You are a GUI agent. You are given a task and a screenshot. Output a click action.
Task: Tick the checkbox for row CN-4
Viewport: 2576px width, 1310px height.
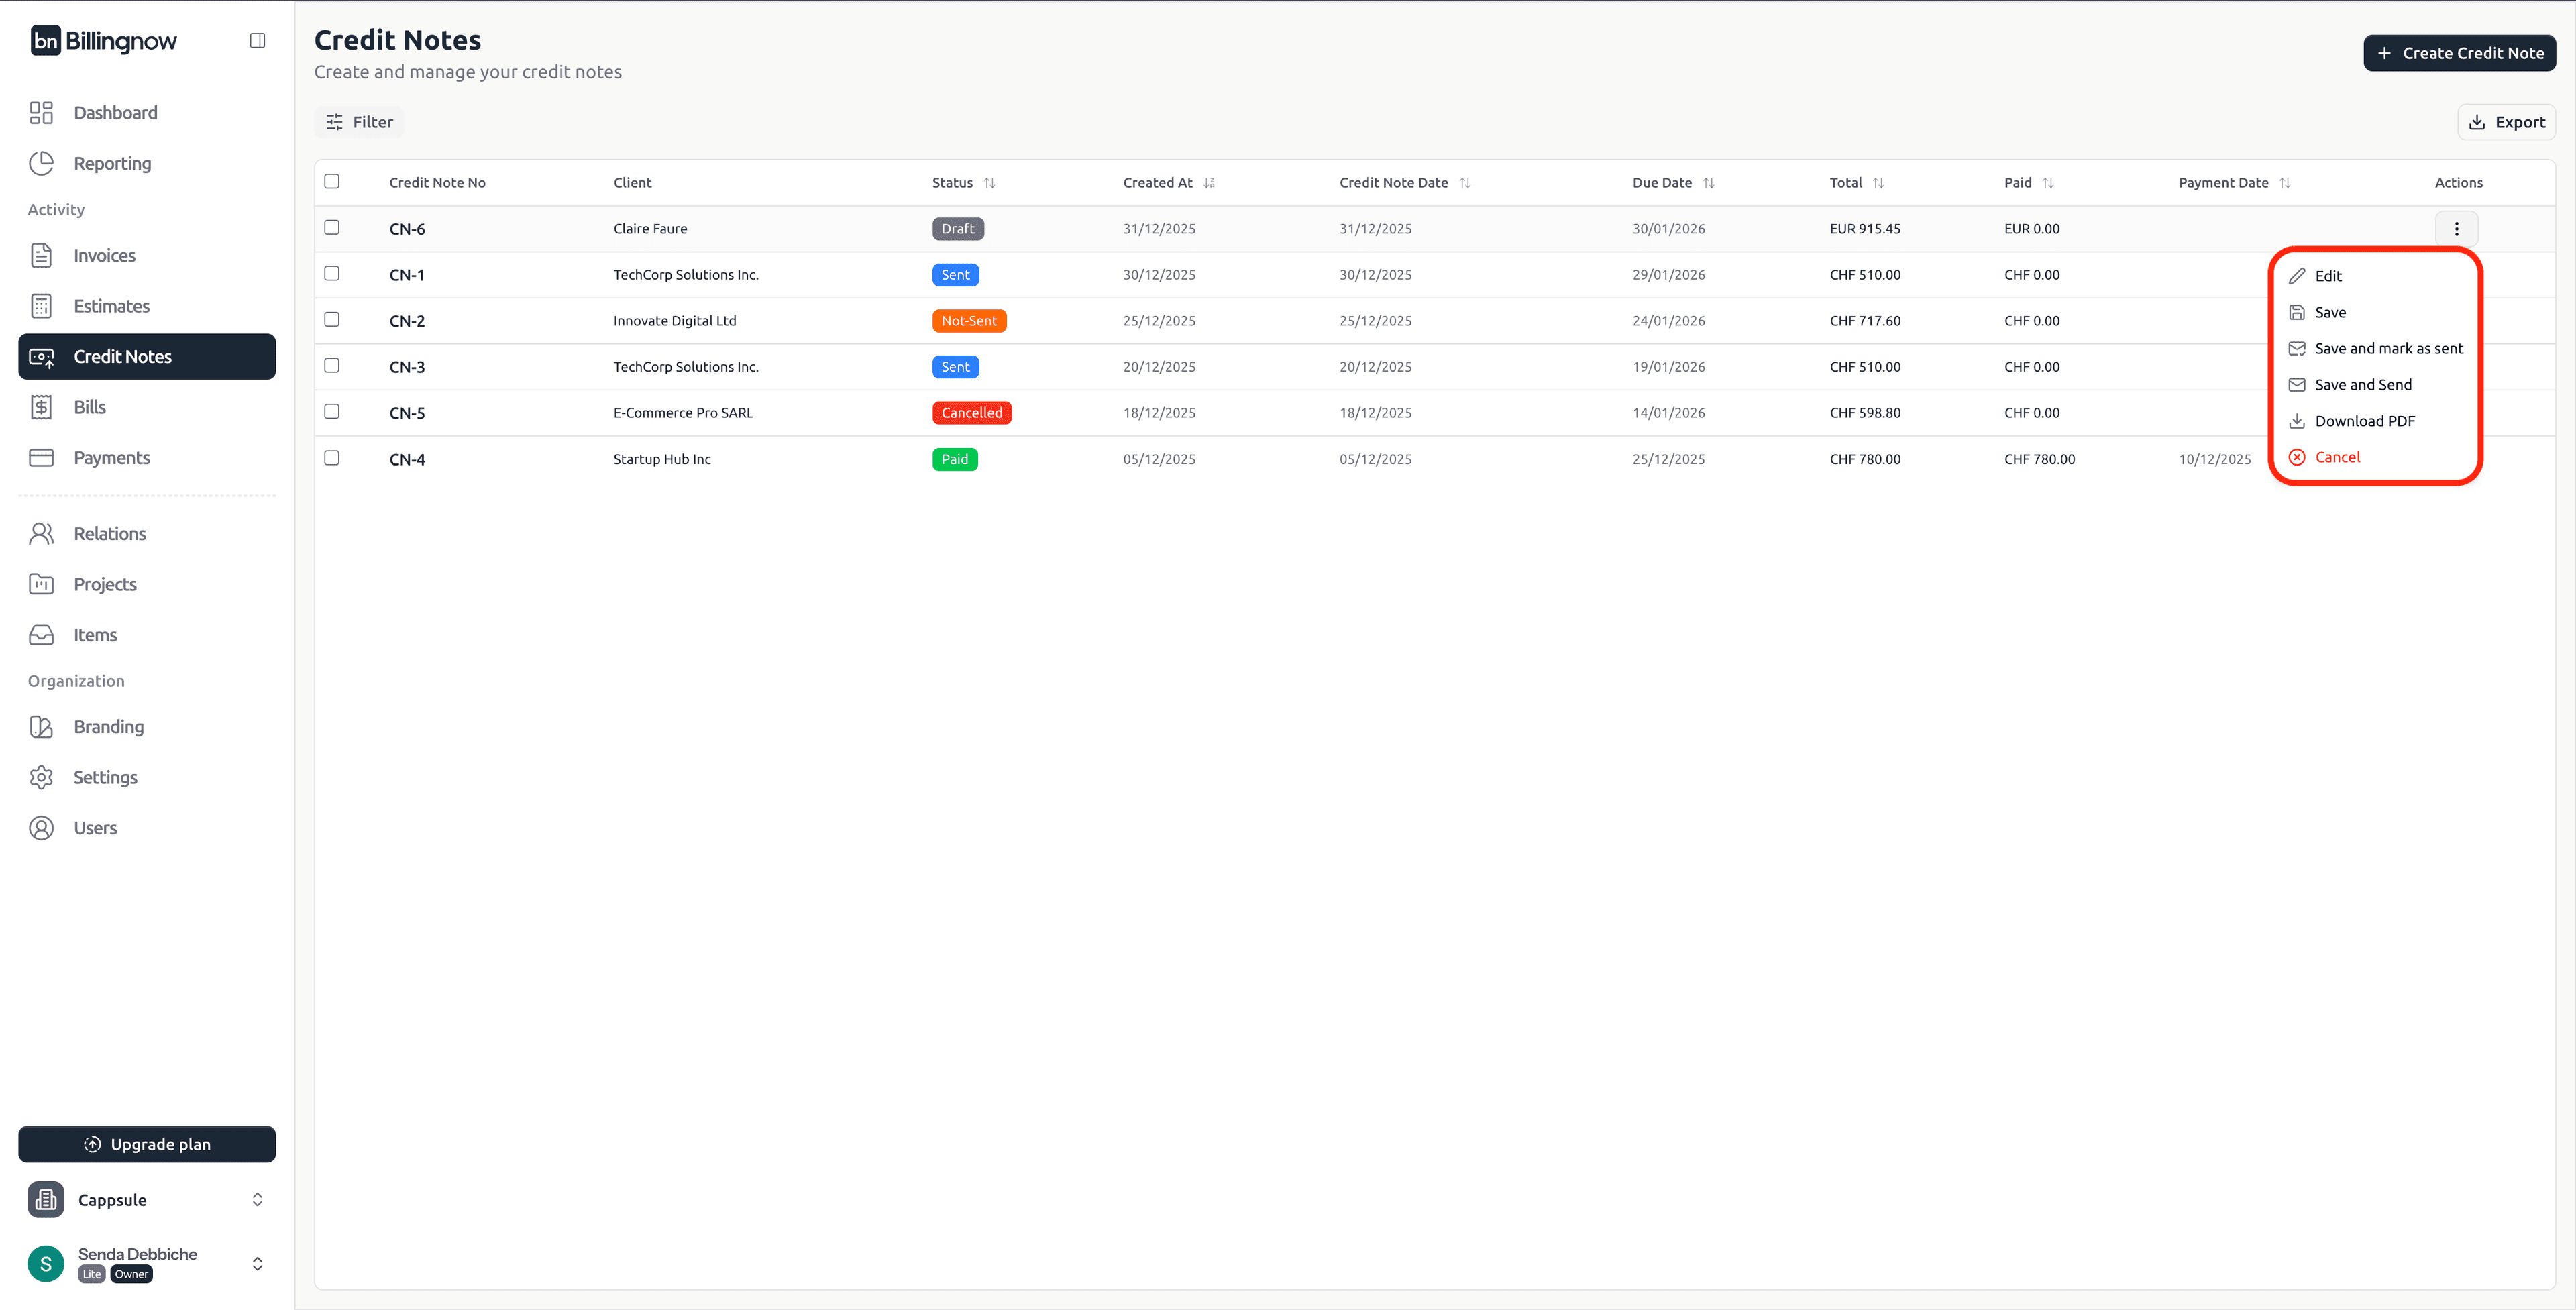pos(332,457)
